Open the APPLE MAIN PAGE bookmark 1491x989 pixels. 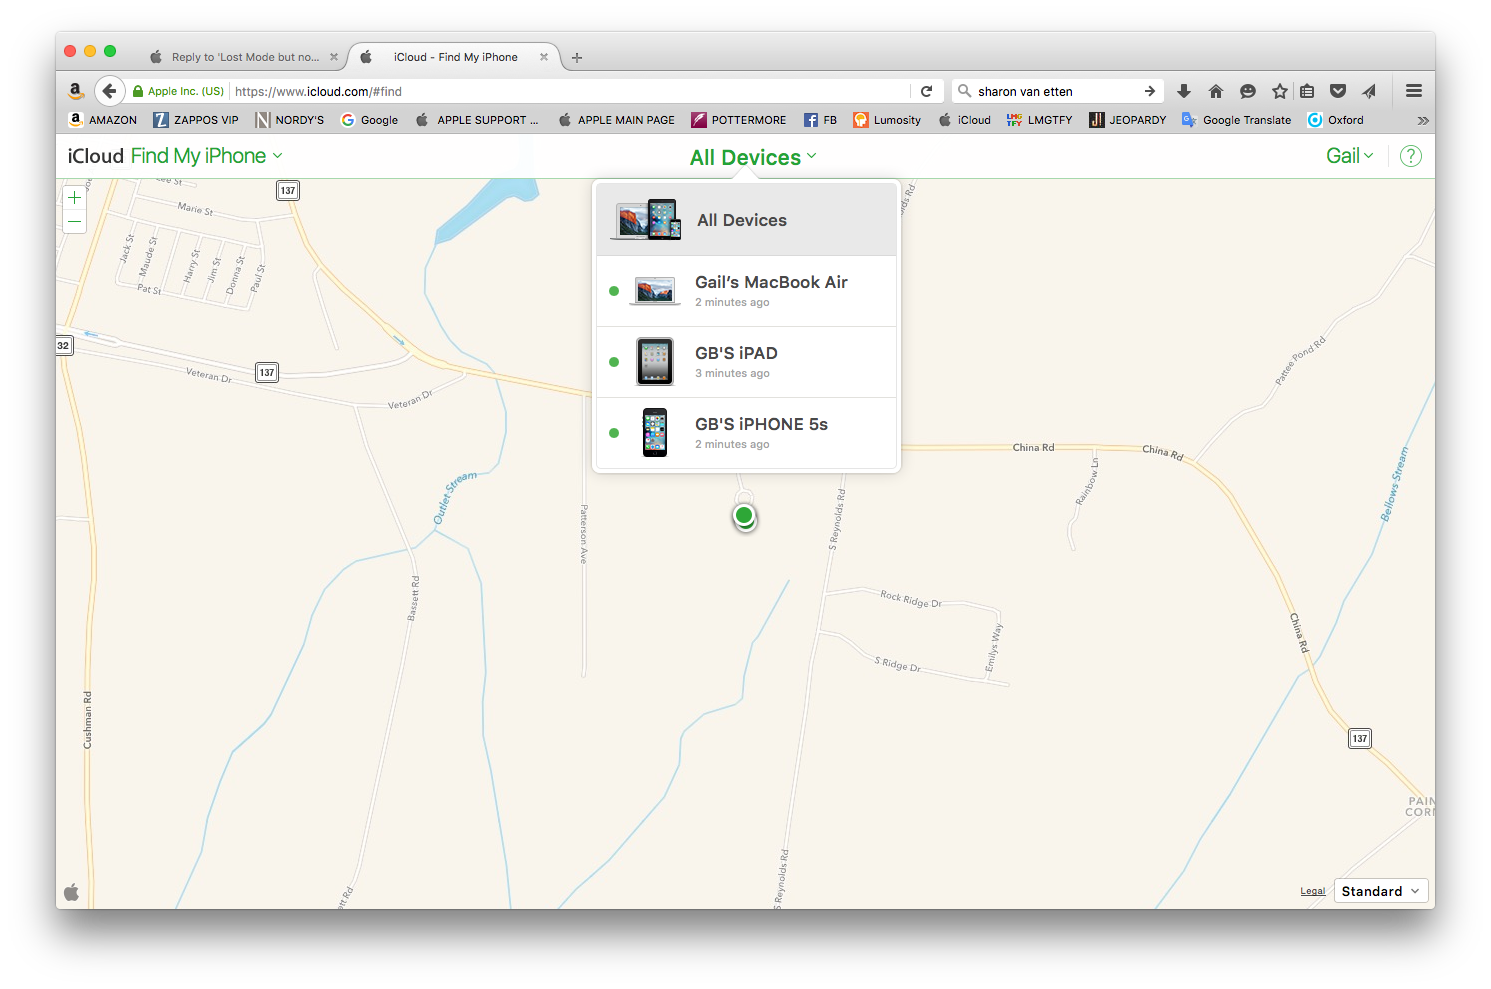click(x=616, y=120)
